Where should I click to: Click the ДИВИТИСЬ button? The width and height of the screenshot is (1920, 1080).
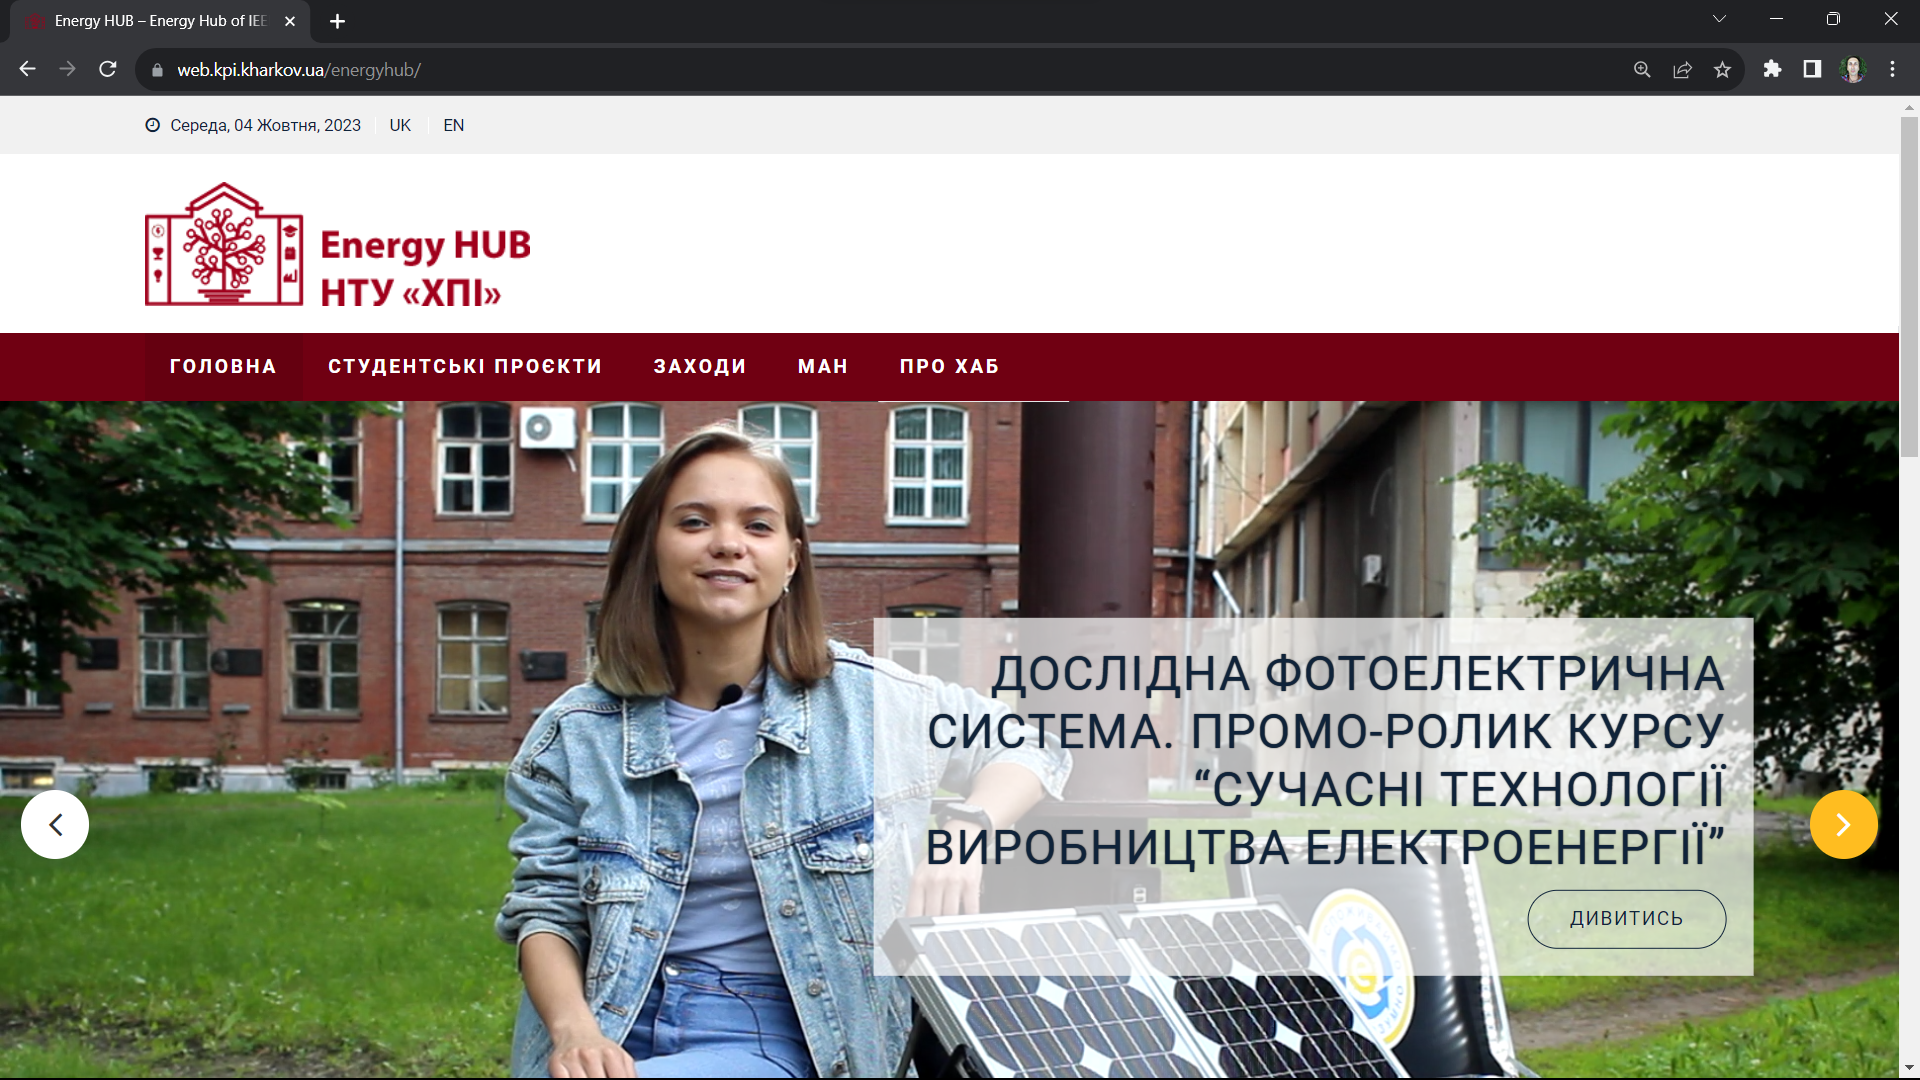pyautogui.click(x=1626, y=919)
